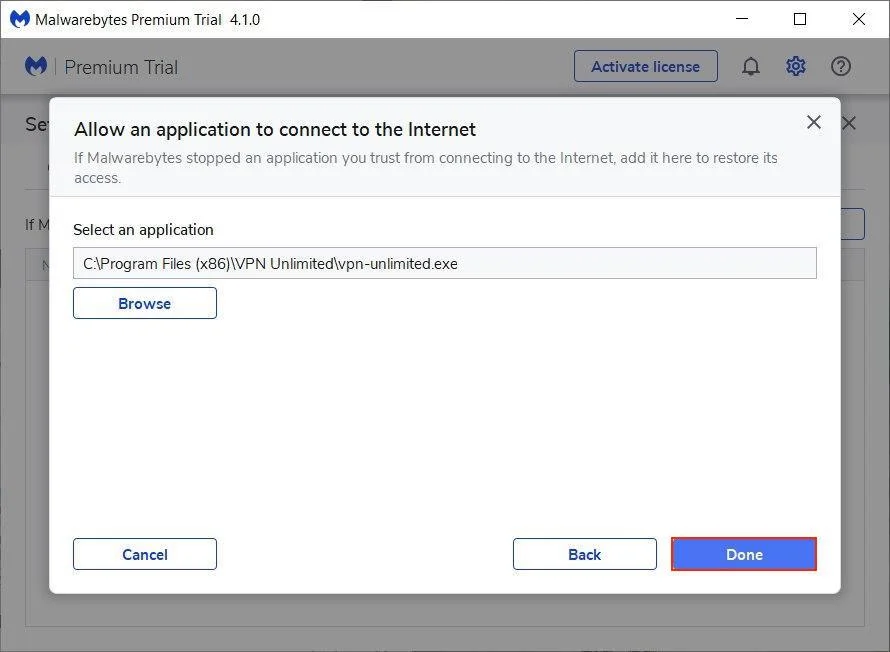The image size is (890, 652).
Task: Browse for an application file
Action: tap(145, 303)
